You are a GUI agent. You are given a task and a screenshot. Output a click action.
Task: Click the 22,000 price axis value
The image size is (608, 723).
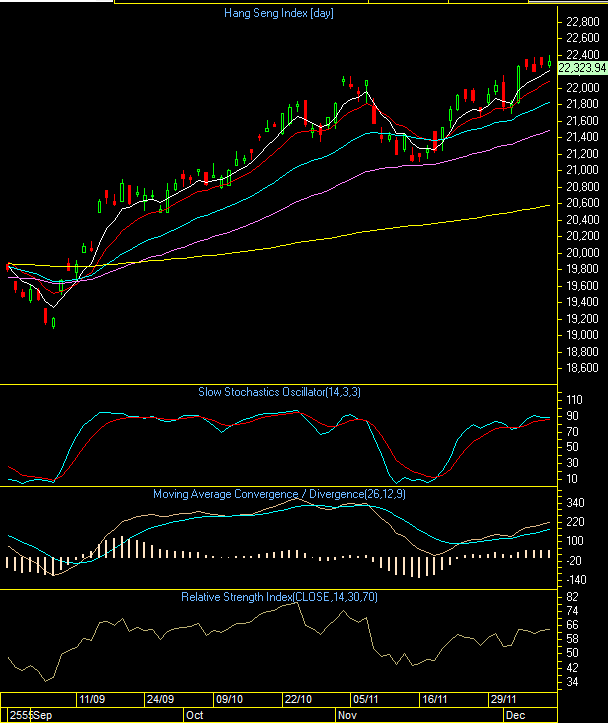coord(583,88)
